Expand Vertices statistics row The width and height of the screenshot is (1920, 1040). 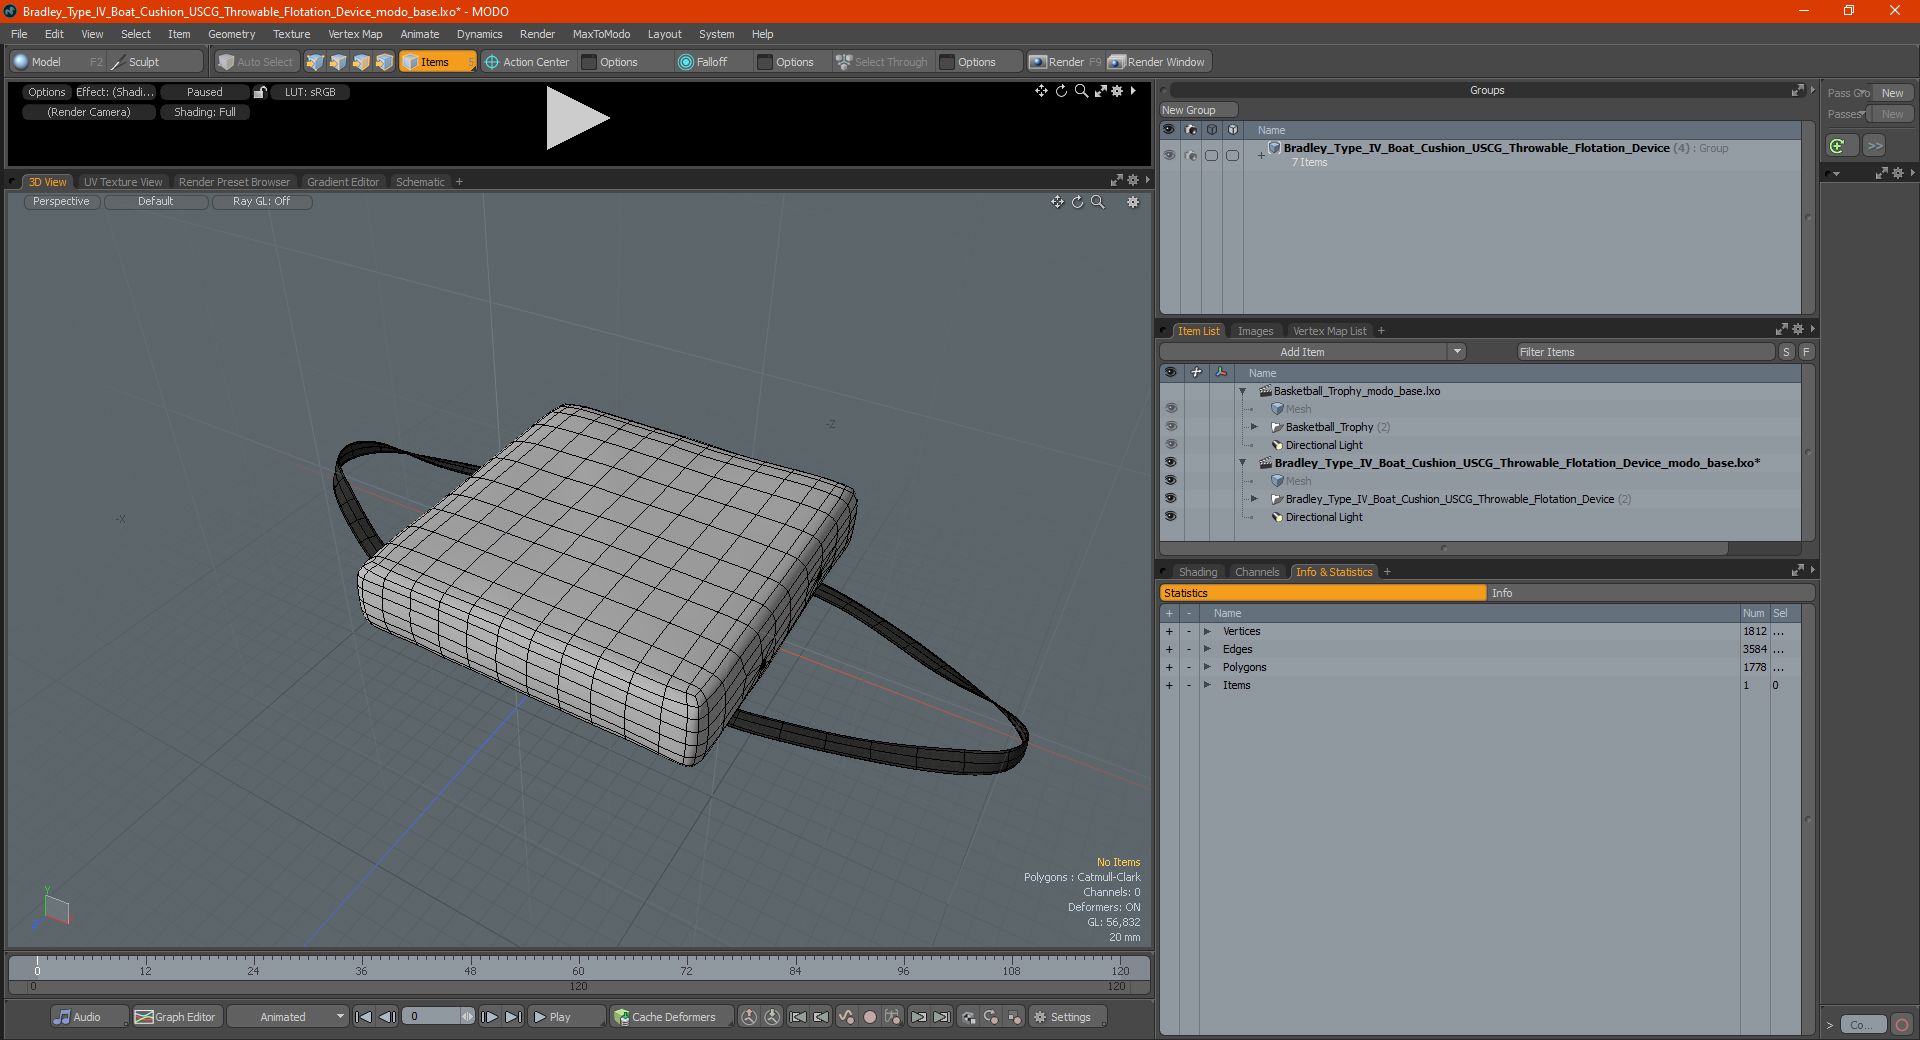coord(1207,632)
